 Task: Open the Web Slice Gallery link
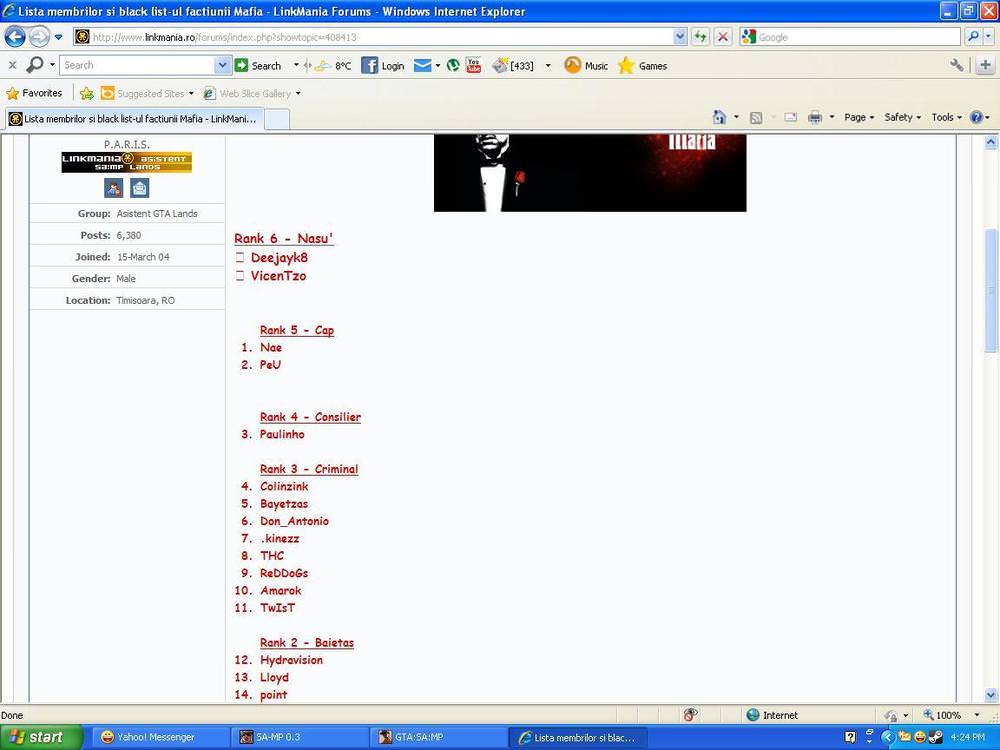pyautogui.click(x=254, y=94)
